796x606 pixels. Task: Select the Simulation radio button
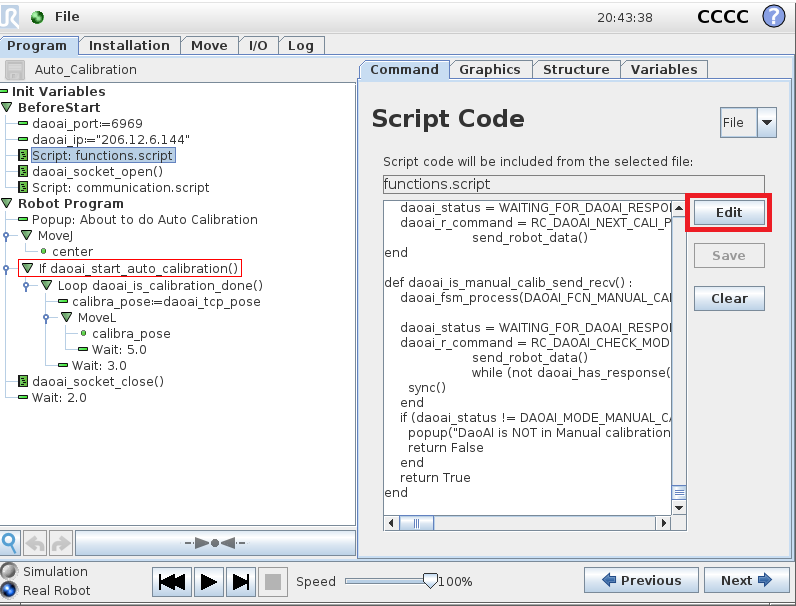click(x=9, y=571)
